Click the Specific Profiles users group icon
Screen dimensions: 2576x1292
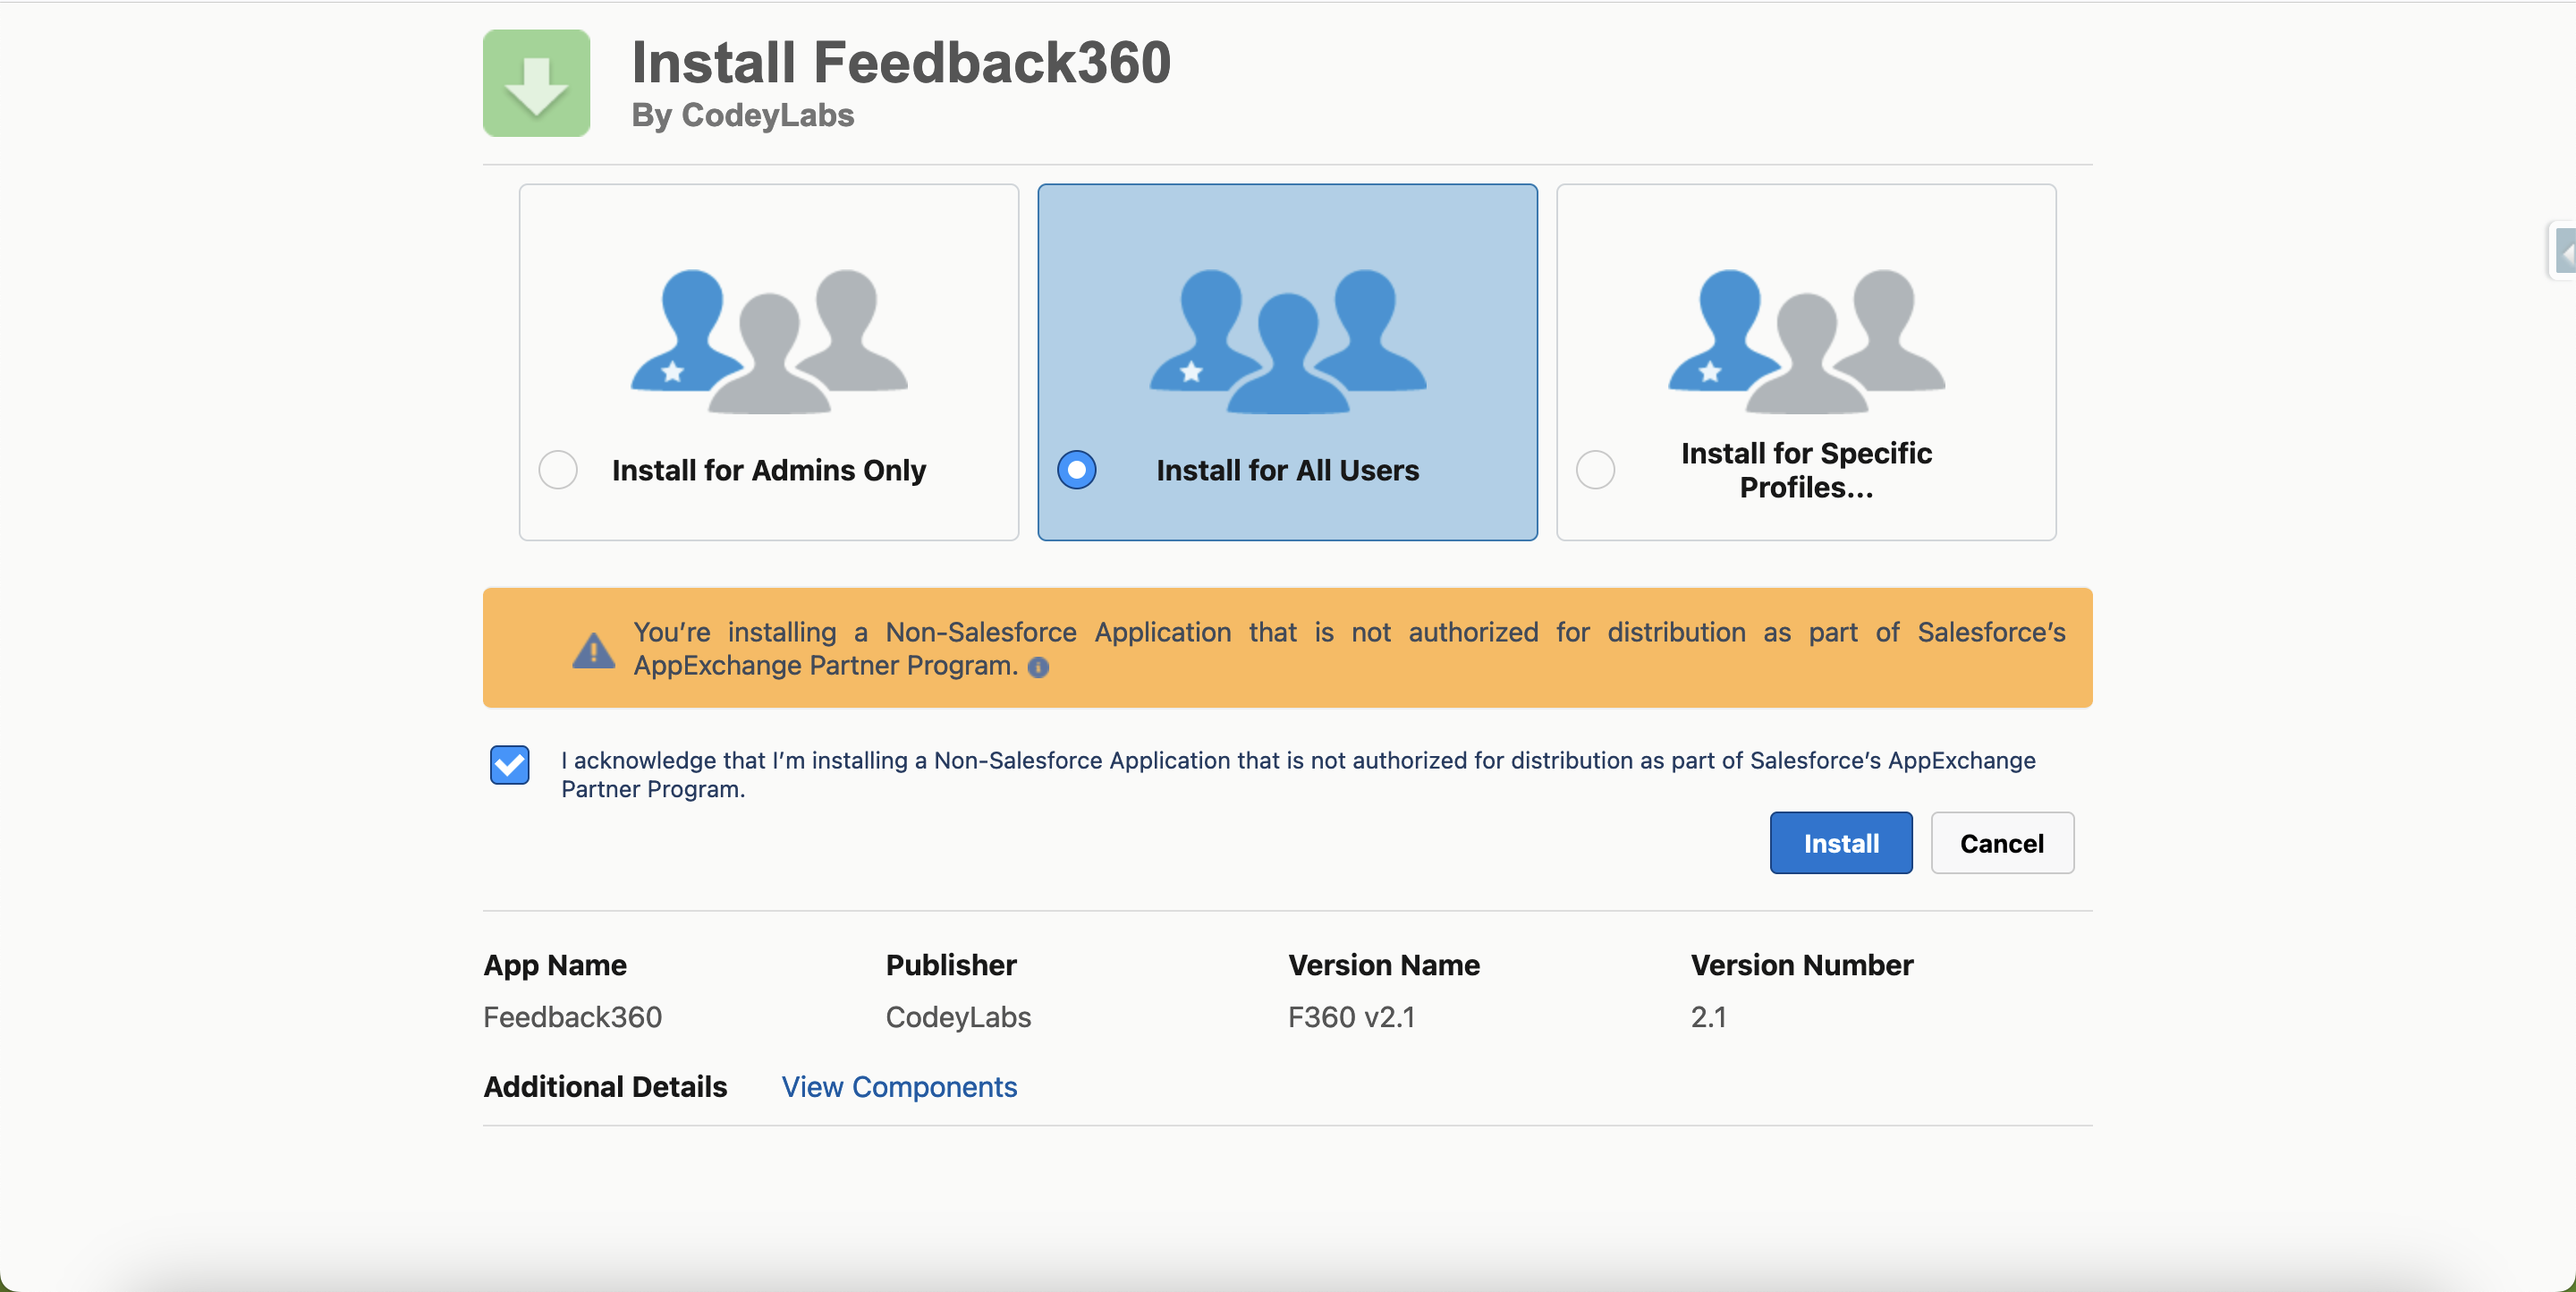1806,341
